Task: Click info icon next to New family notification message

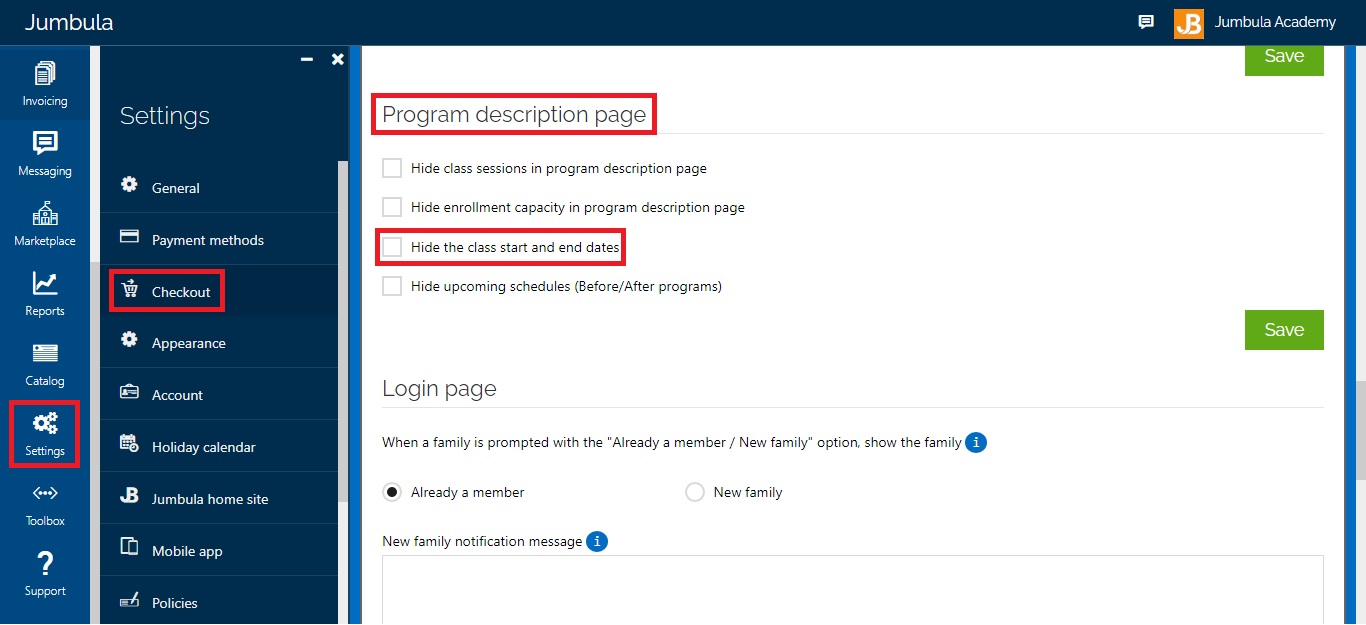Action: [x=597, y=541]
